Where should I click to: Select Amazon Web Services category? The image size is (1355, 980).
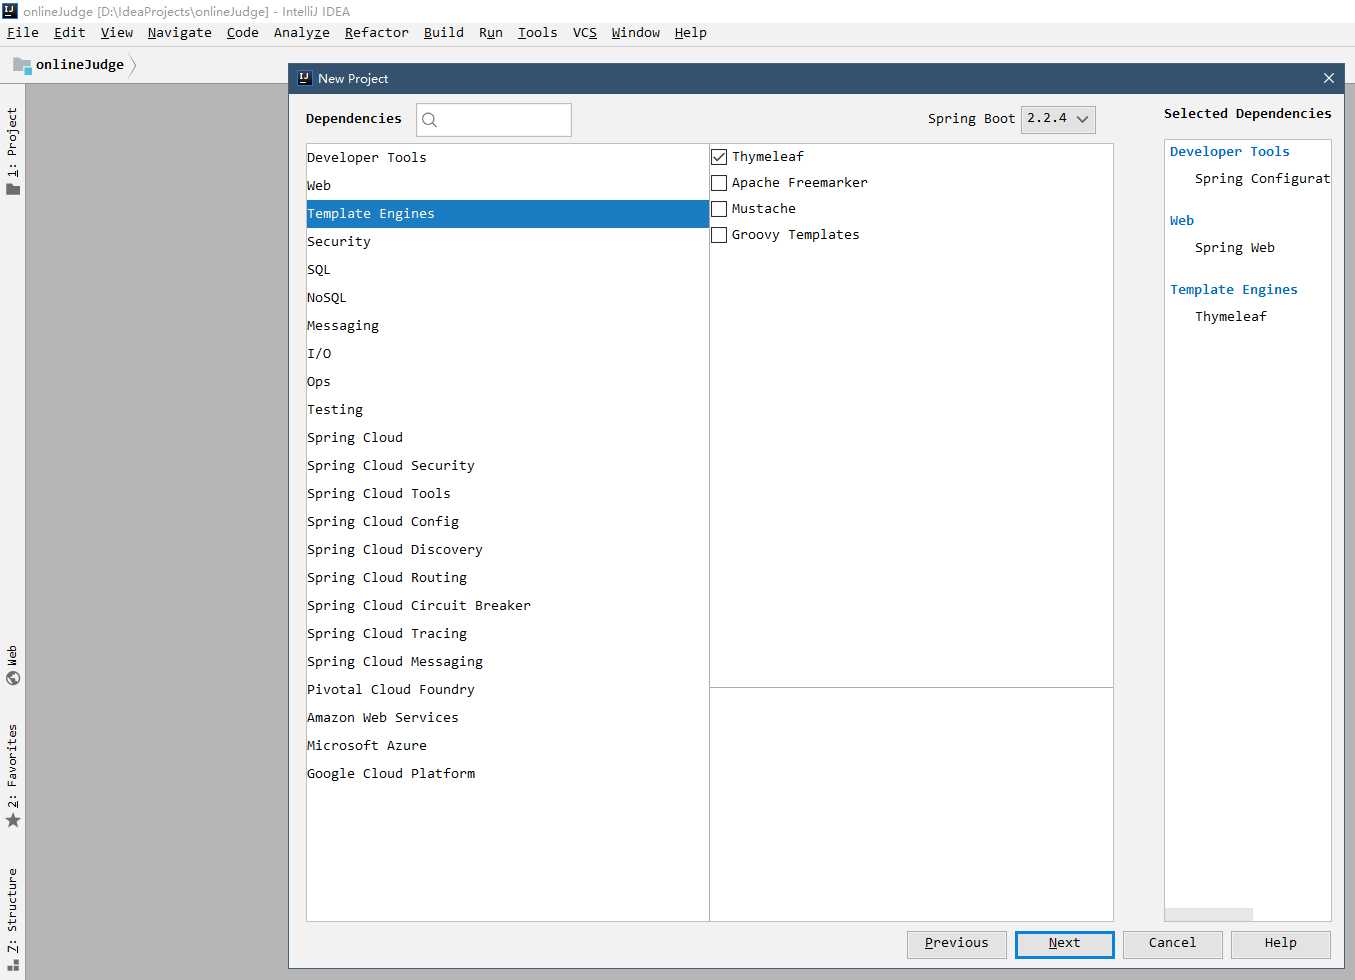[507, 718]
